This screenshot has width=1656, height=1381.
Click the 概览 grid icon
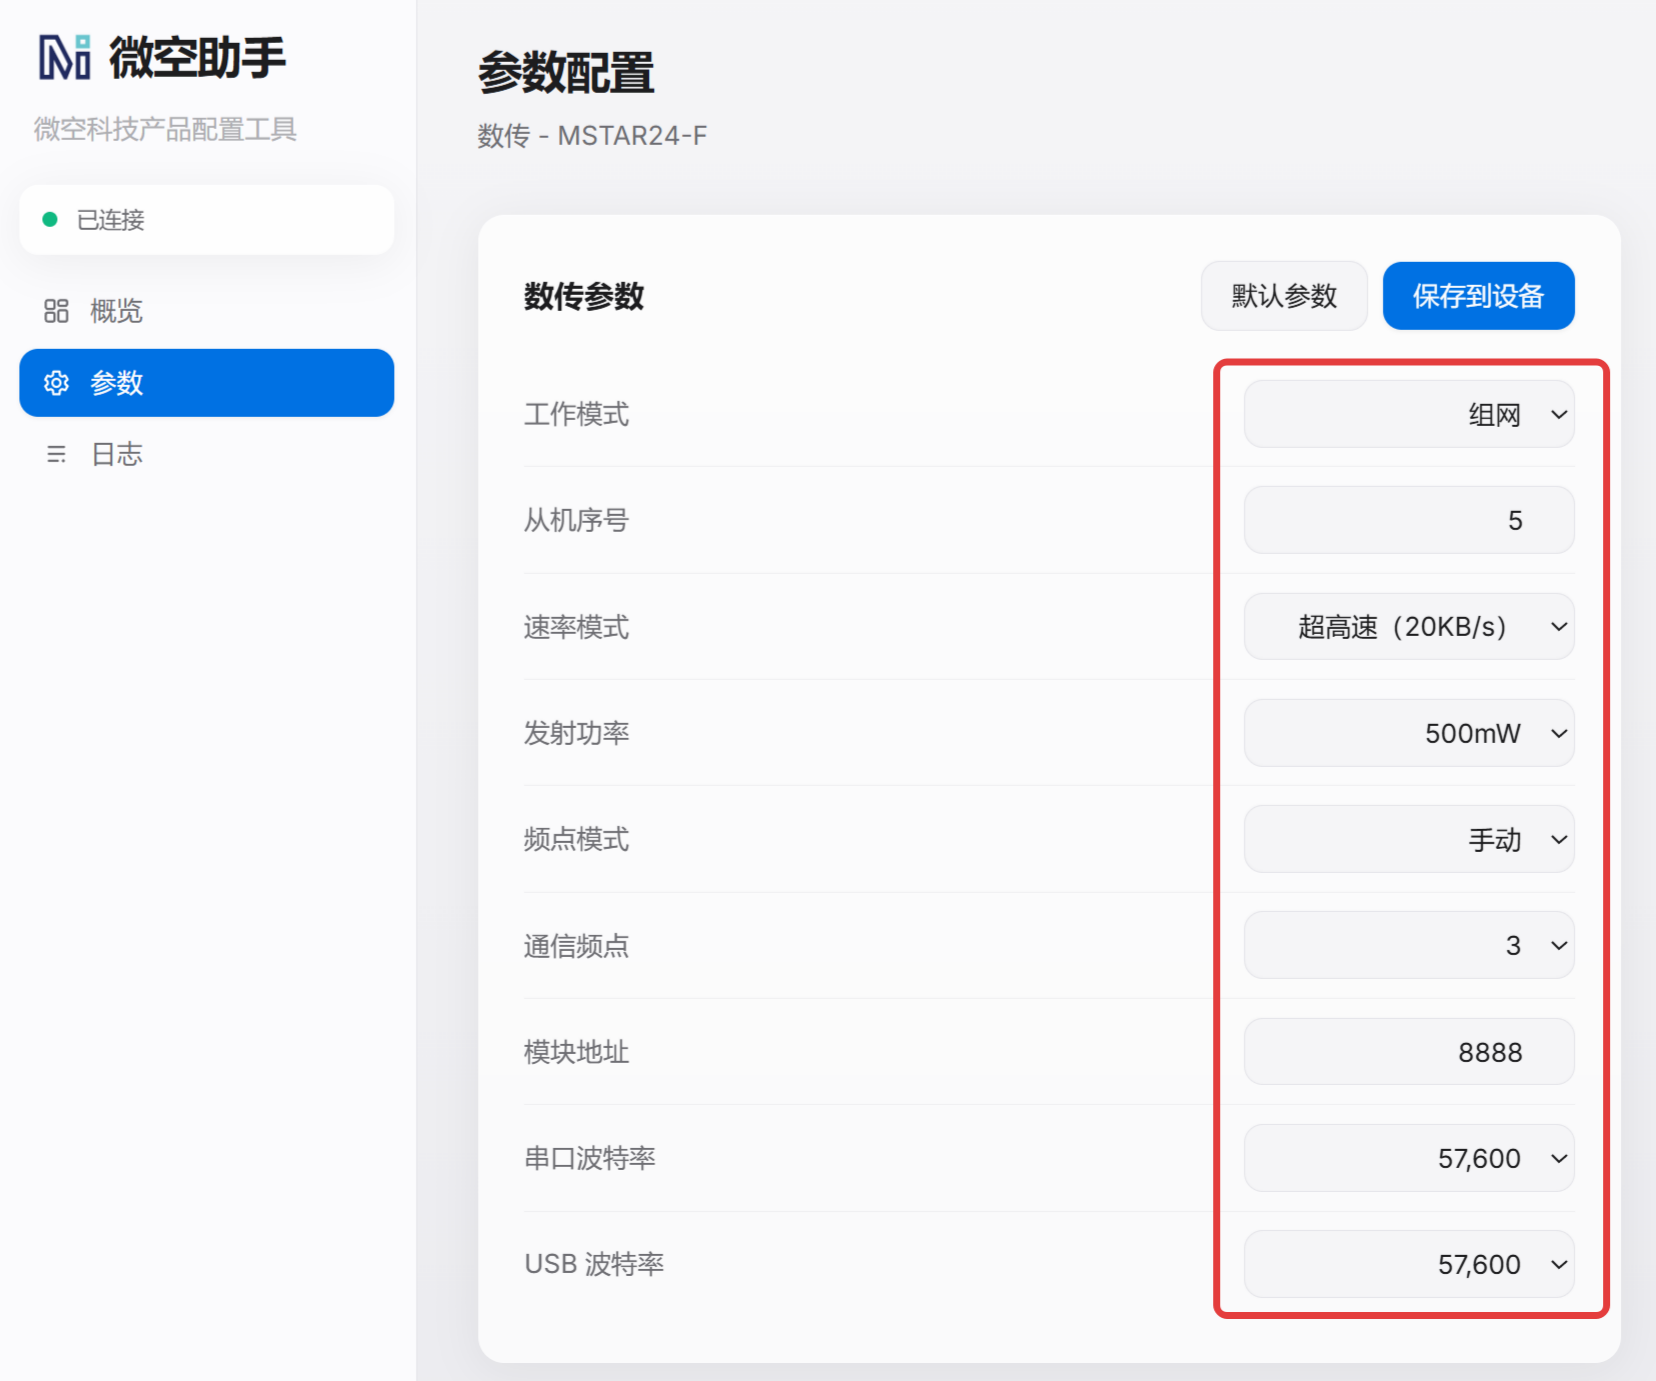pyautogui.click(x=56, y=311)
